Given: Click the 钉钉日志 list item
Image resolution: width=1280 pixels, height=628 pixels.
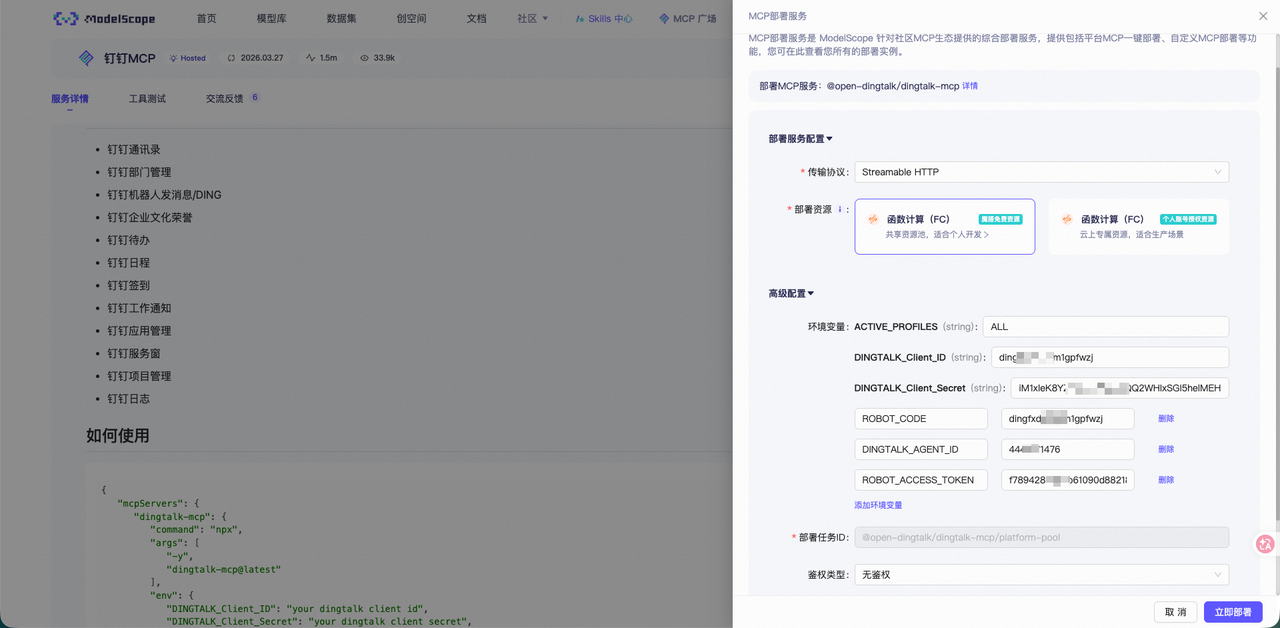Looking at the screenshot, I should coord(128,399).
